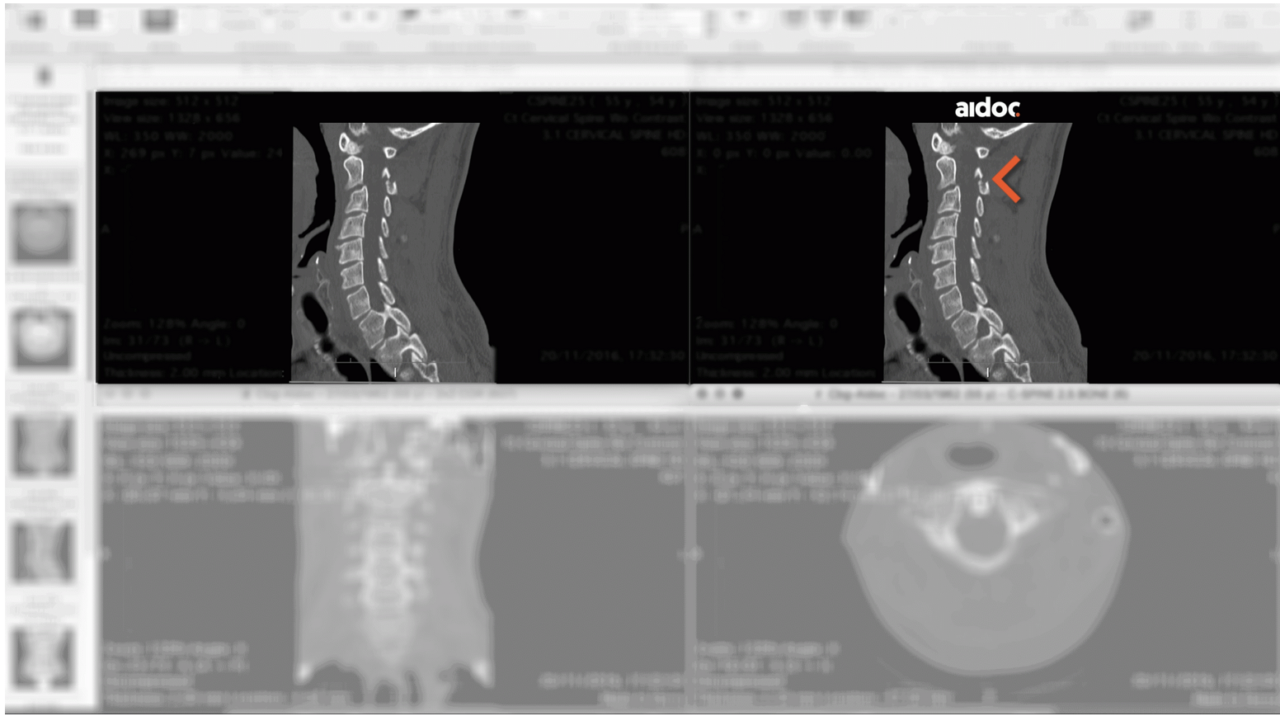Image resolution: width=1280 pixels, height=716 pixels.
Task: Click the aidoc logo above the scan
Action: click(986, 108)
